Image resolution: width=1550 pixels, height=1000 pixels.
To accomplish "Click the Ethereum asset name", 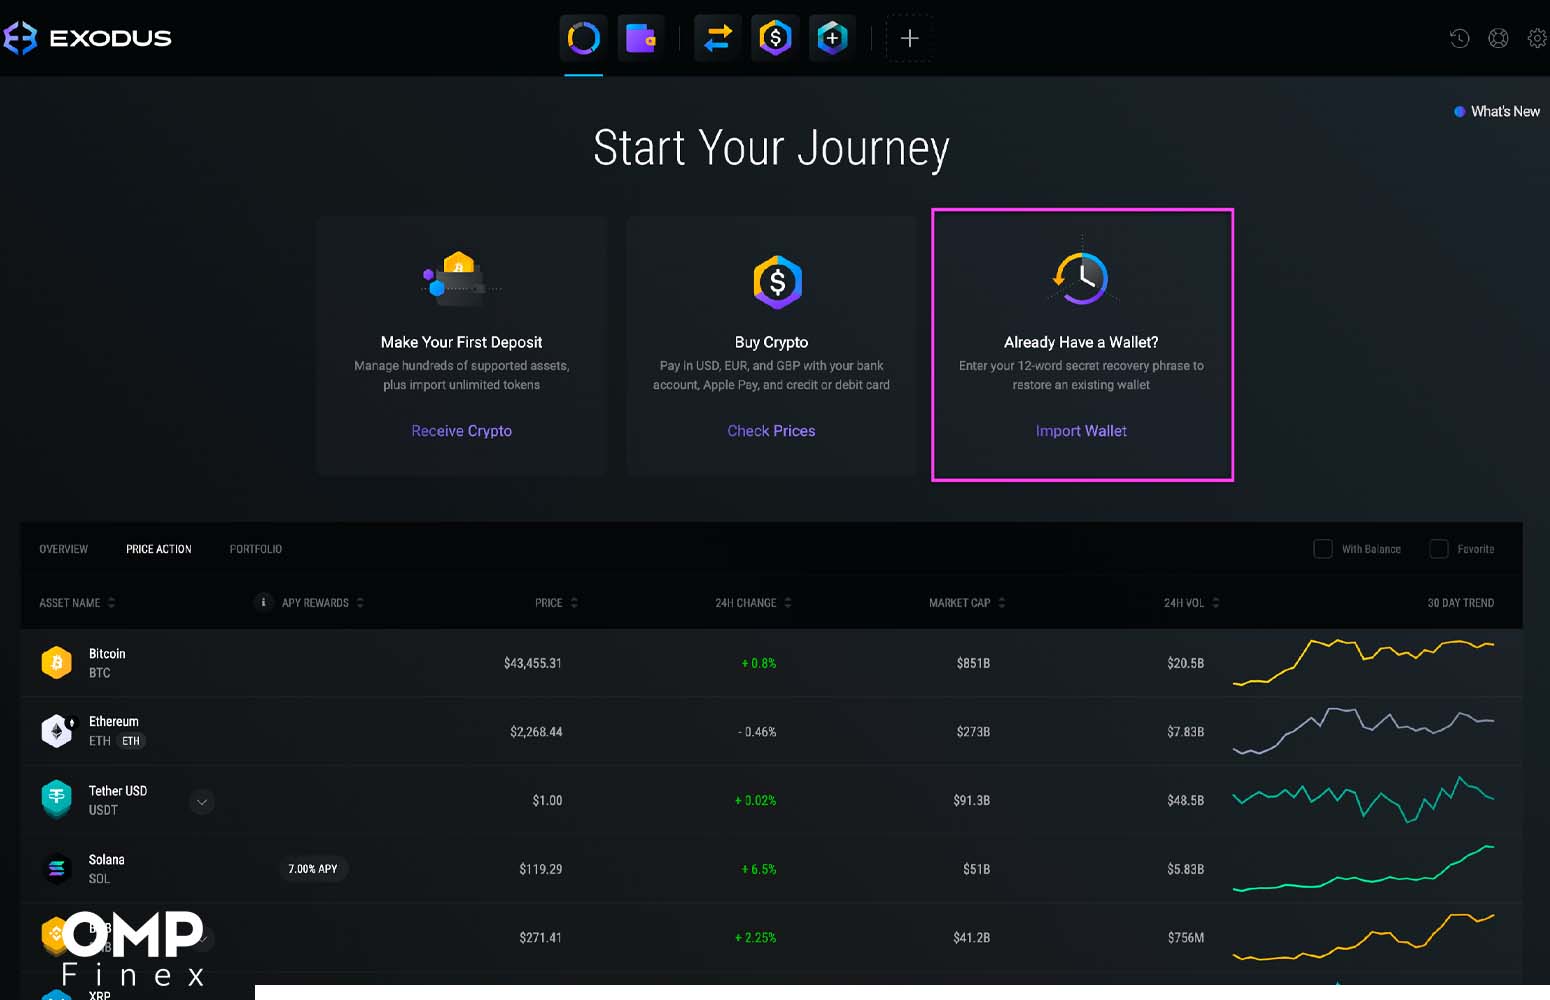I will [x=114, y=721].
